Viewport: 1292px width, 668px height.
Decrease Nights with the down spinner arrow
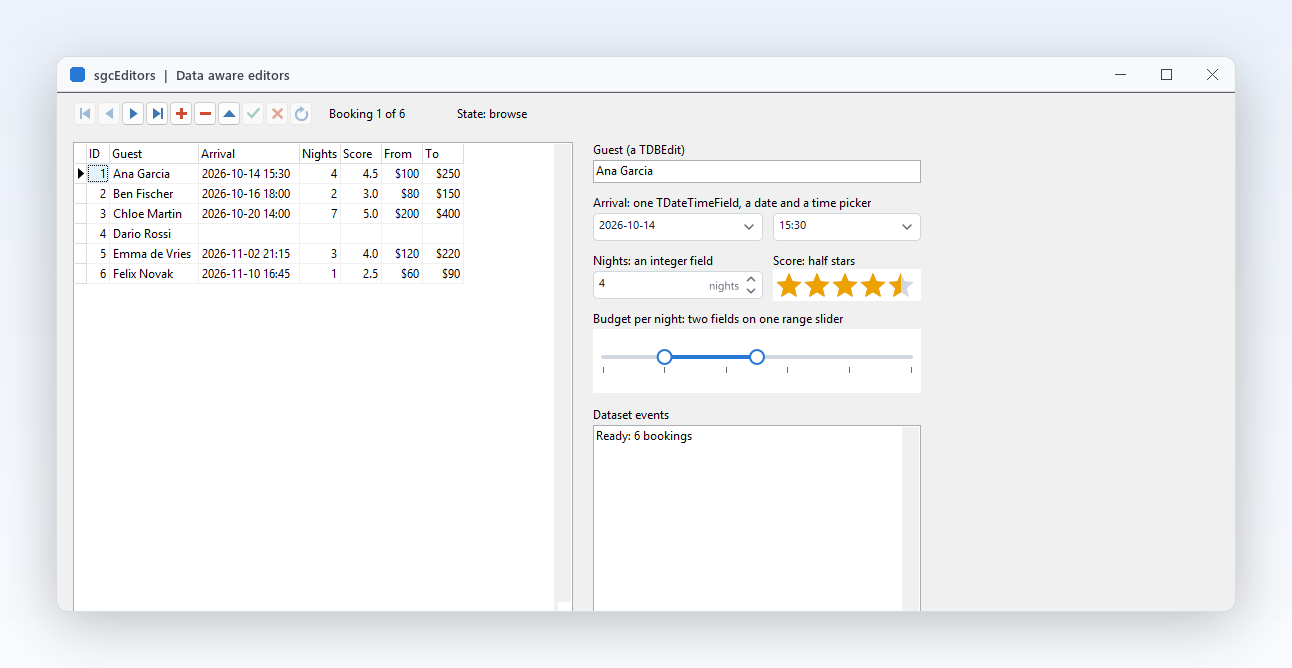tap(751, 291)
